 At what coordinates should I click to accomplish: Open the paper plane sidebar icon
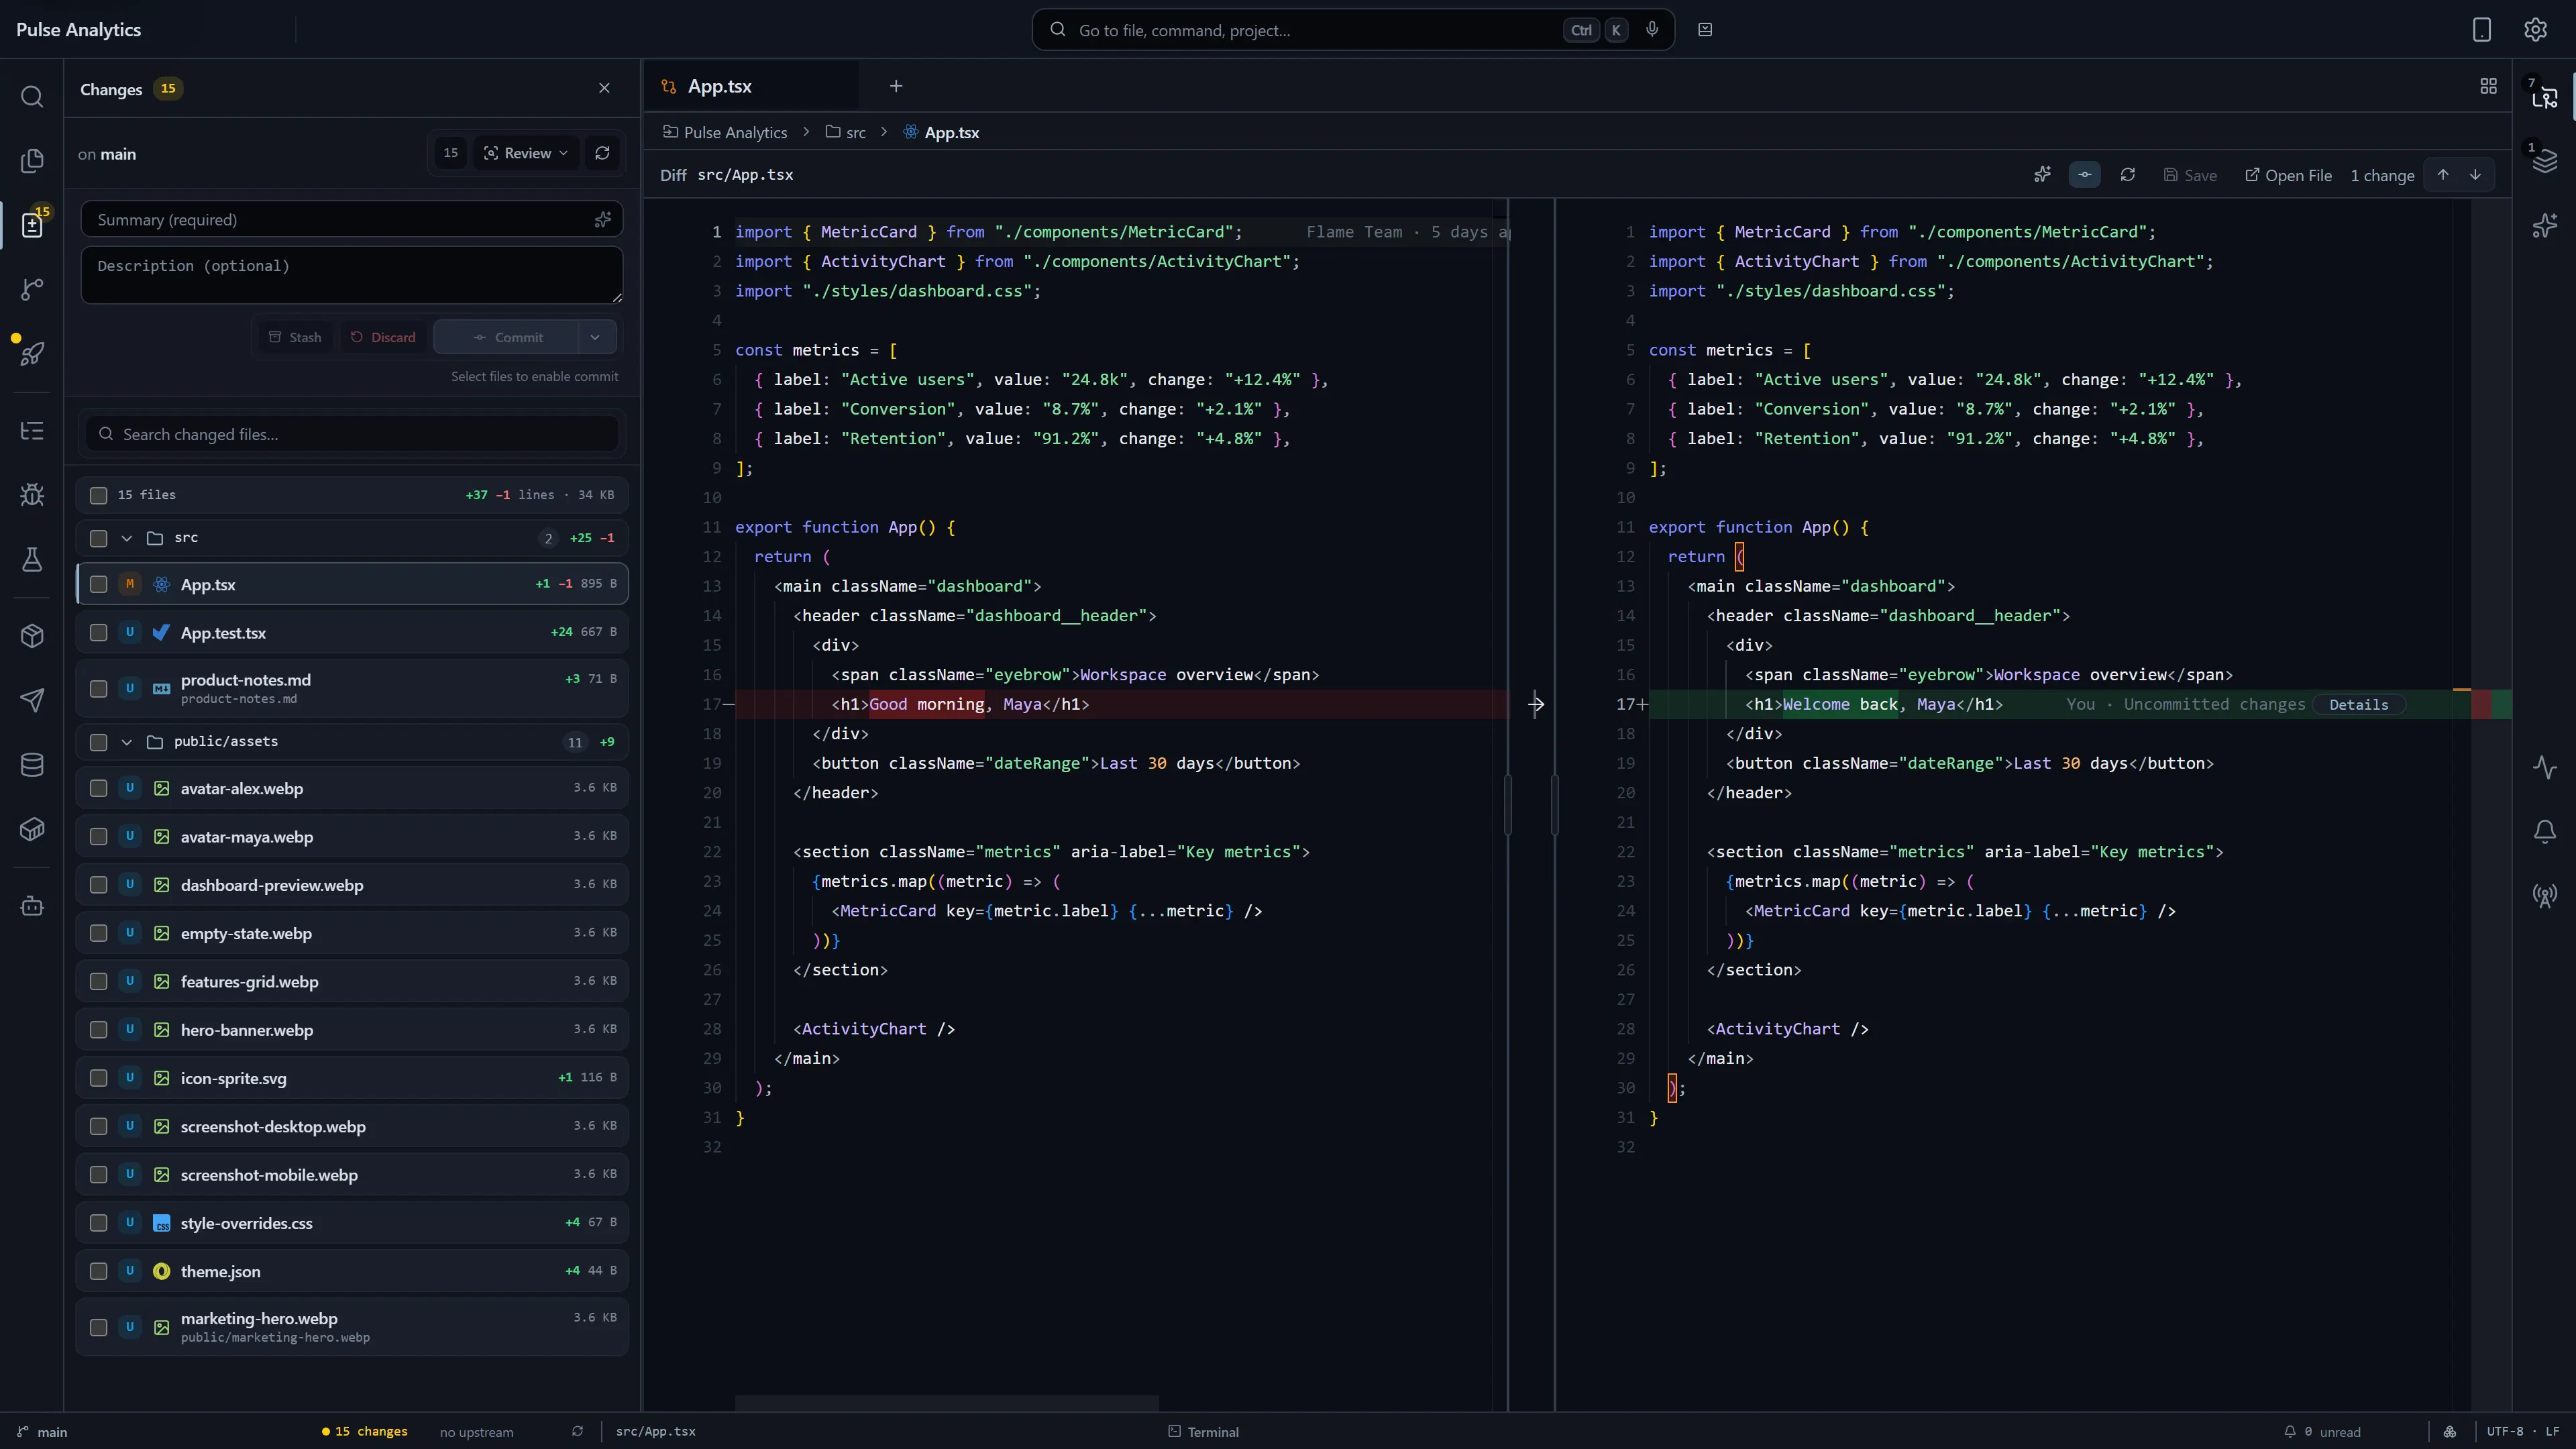pos(32,700)
